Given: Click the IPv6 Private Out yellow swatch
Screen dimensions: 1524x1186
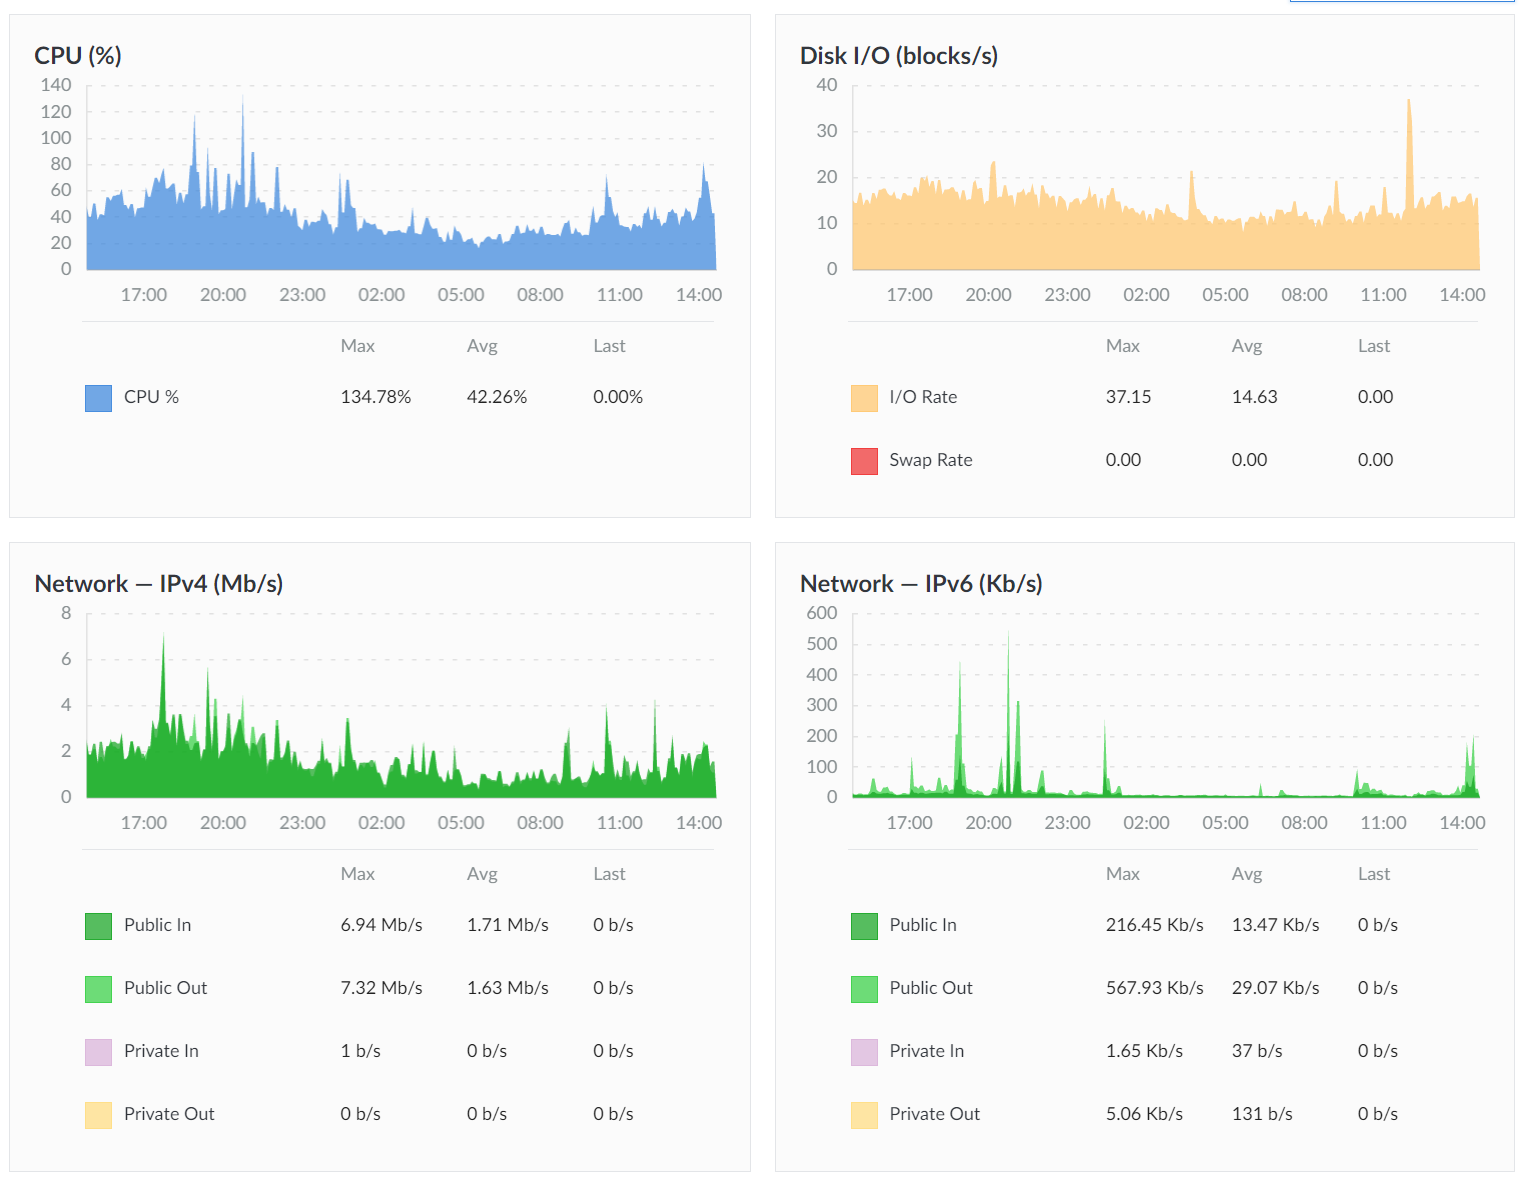Looking at the screenshot, I should (x=864, y=1115).
